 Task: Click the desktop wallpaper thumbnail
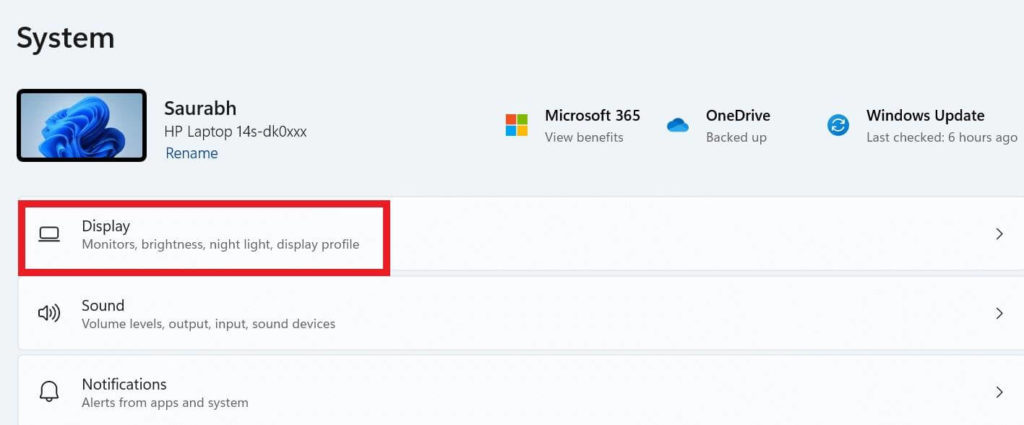click(82, 125)
